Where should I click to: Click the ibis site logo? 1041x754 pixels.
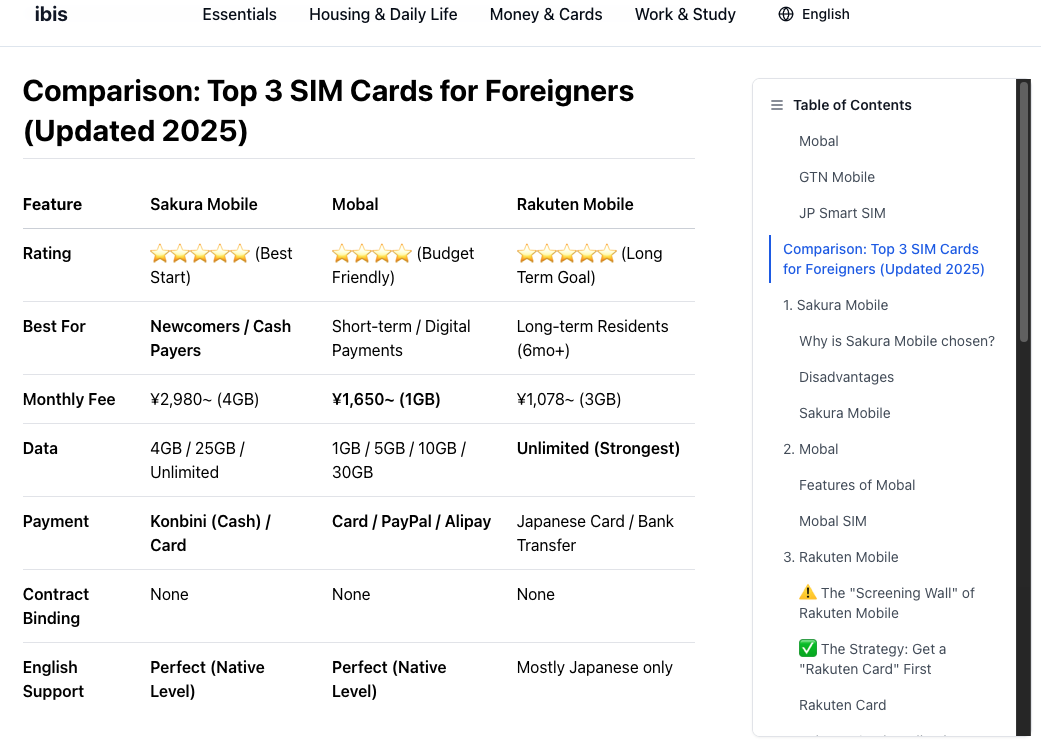51,14
